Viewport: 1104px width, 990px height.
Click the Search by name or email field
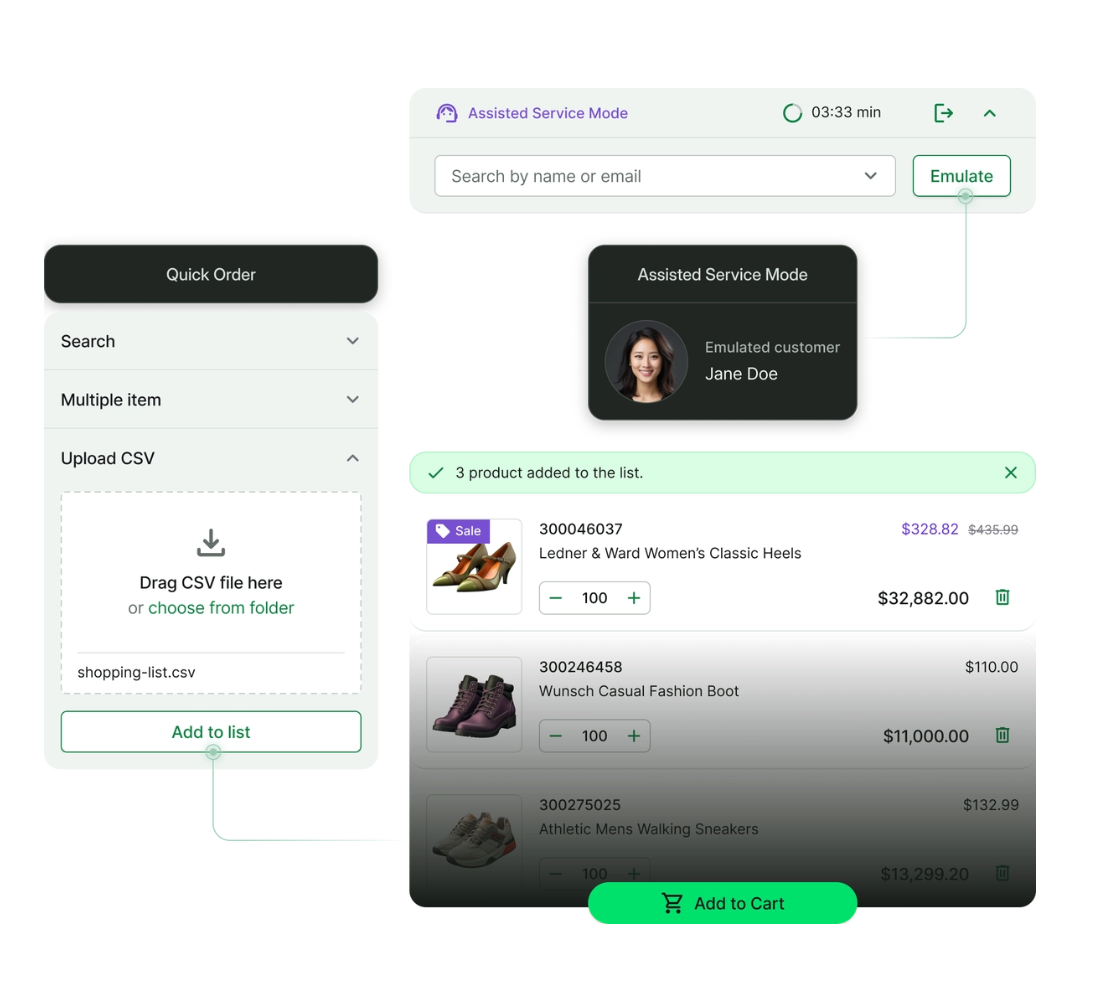click(665, 176)
